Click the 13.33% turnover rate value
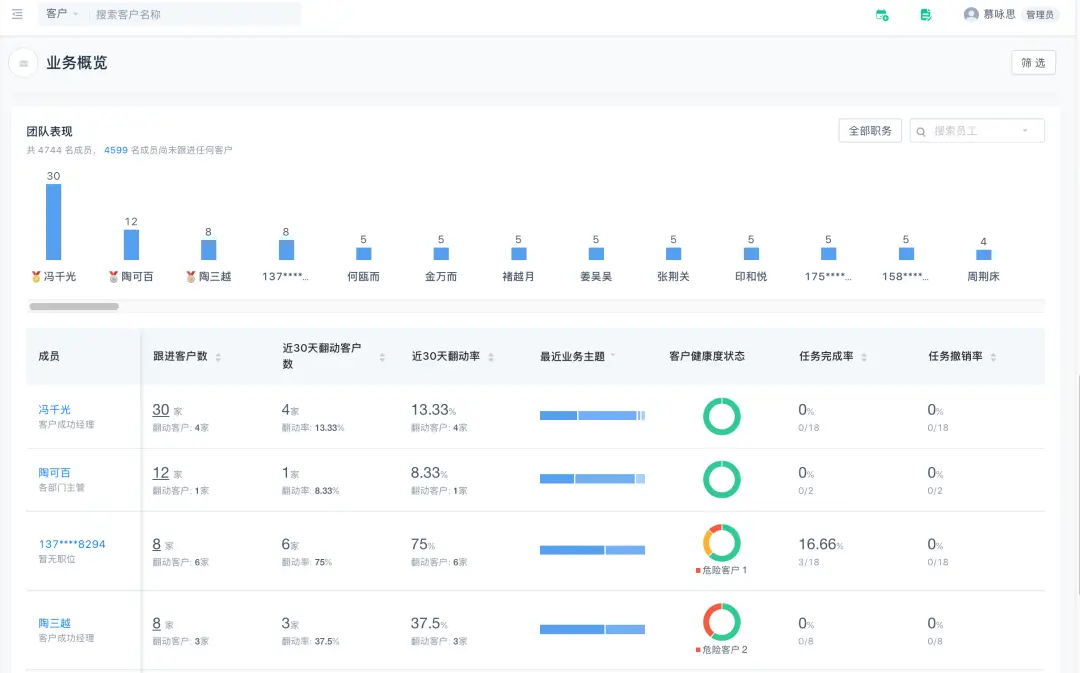 pyautogui.click(x=433, y=410)
